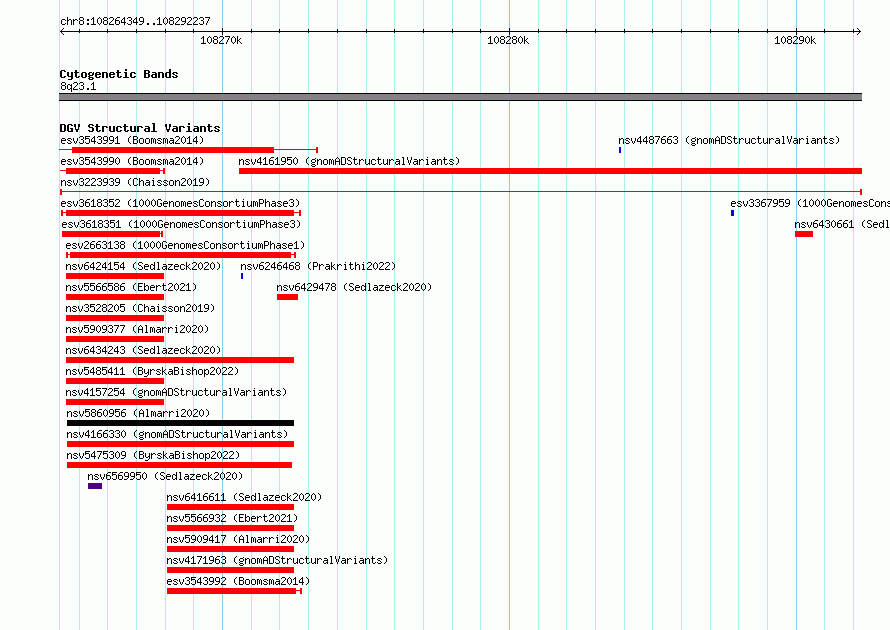Screen dimensions: 890x630
Task: Click nsv3528205 (Chaisson2019) label
Action: pyautogui.click(x=140, y=308)
